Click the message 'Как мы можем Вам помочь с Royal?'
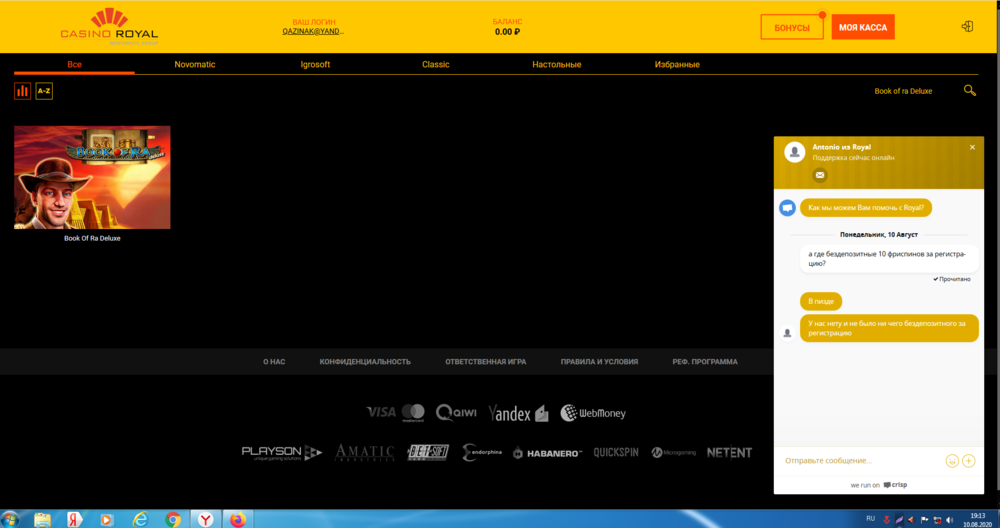1000x528 pixels. click(865, 207)
